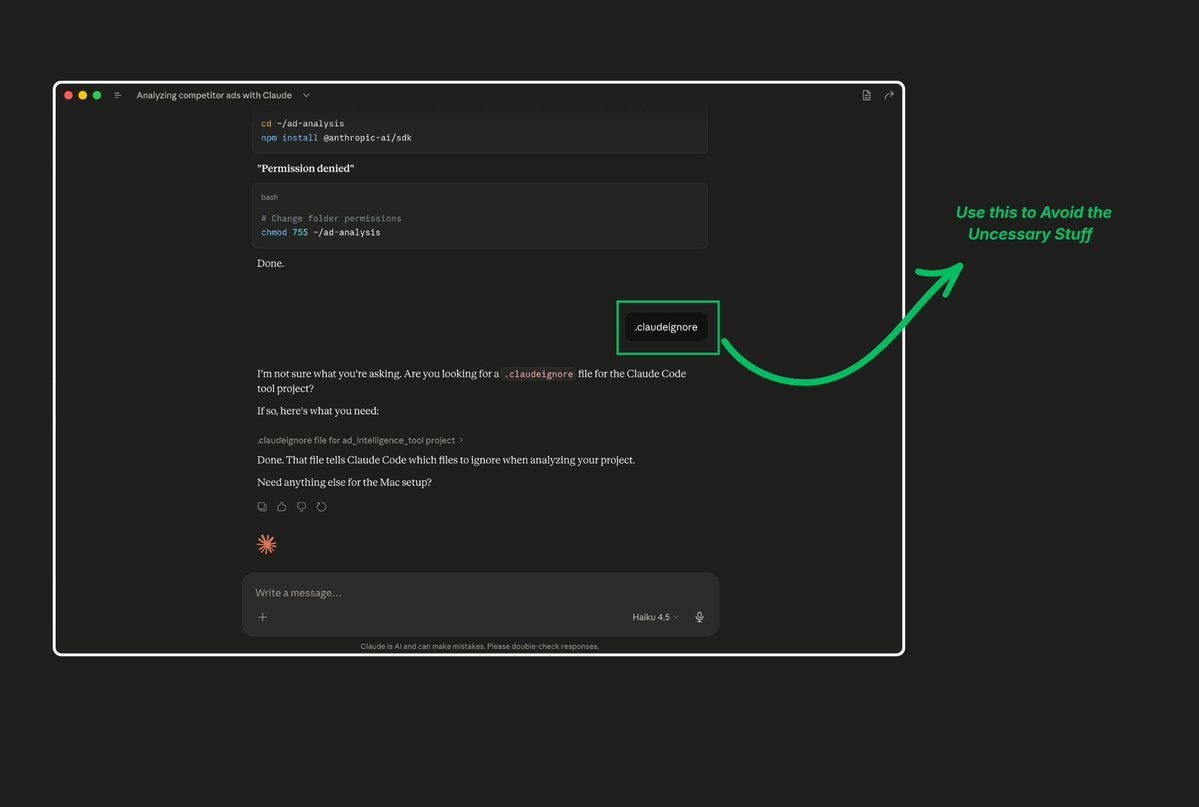1199x807 pixels.
Task: Retry the response with regenerate icon
Action: coord(321,506)
